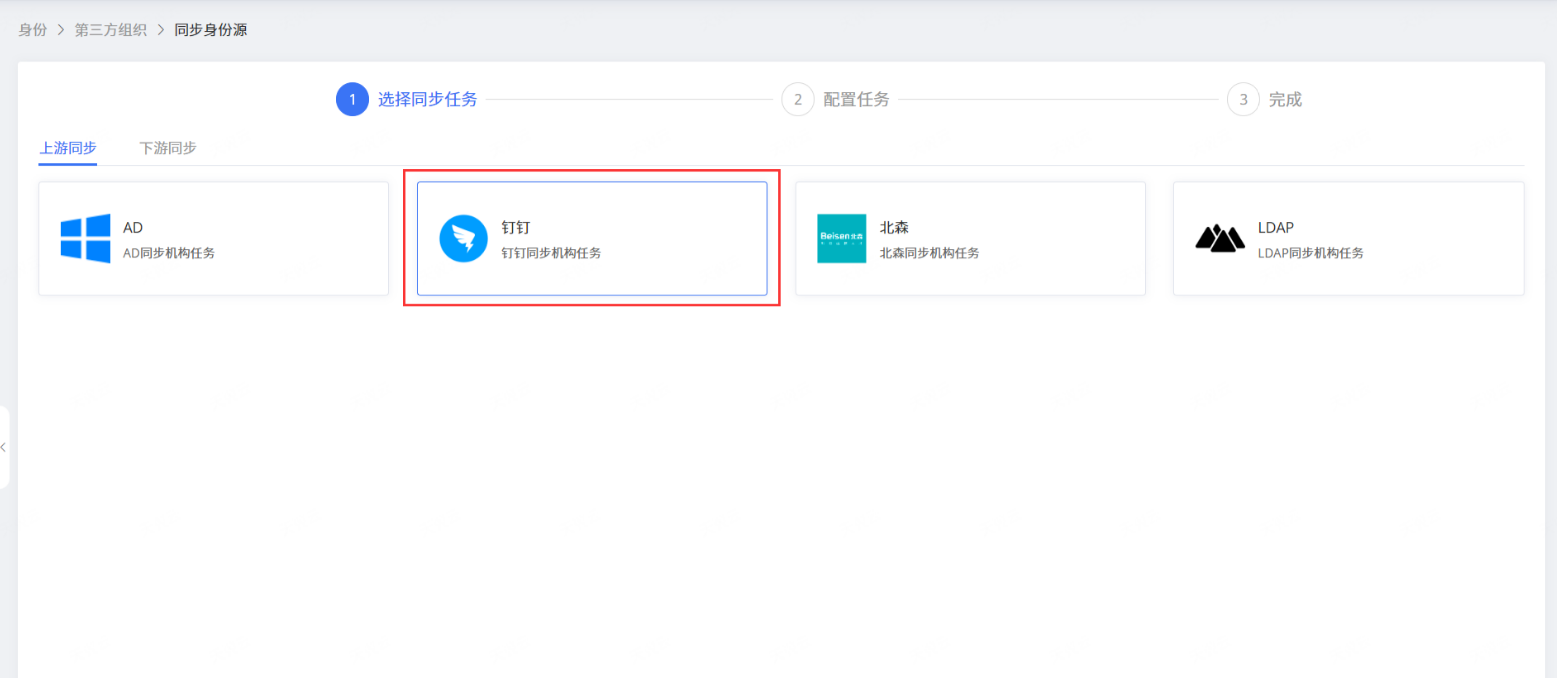1557x678 pixels.
Task: Switch to the 上游同步 tab
Action: coord(68,148)
